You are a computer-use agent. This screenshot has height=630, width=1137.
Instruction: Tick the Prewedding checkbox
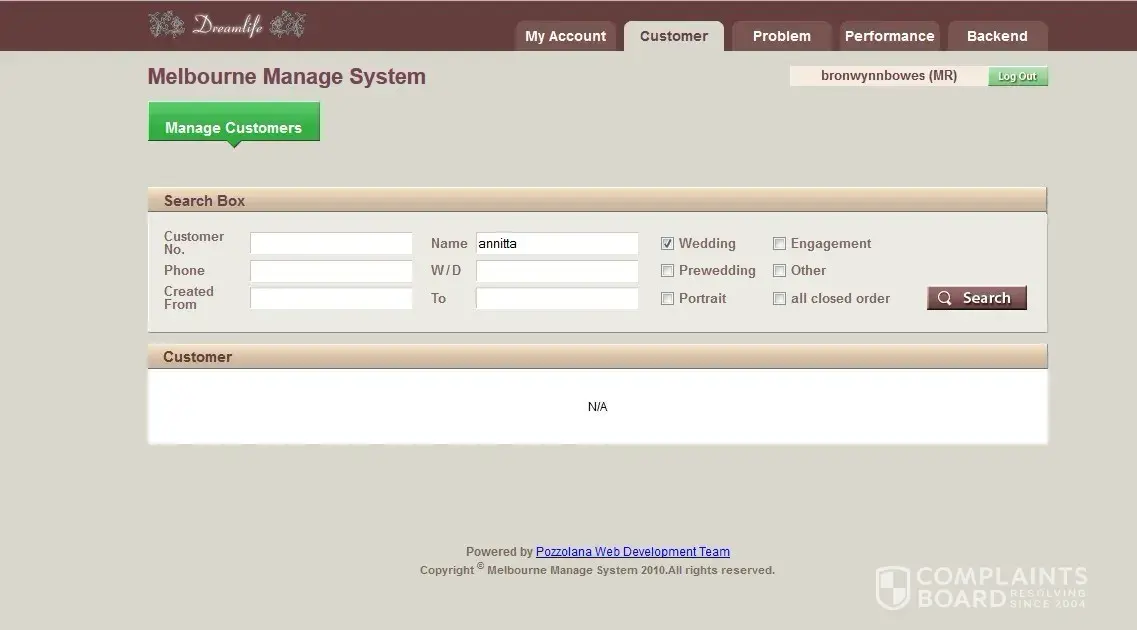pyautogui.click(x=667, y=271)
